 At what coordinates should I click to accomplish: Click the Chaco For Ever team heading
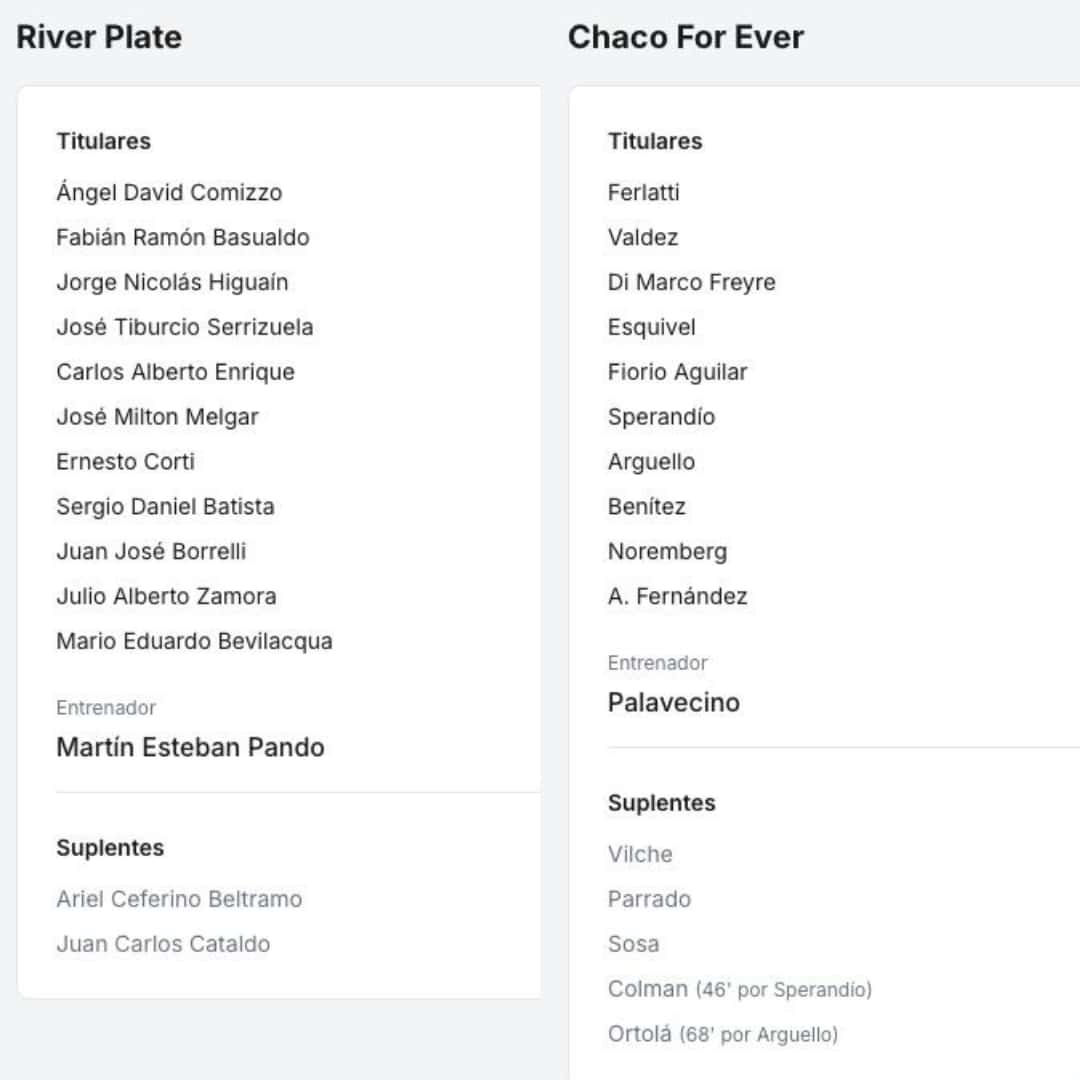click(686, 37)
